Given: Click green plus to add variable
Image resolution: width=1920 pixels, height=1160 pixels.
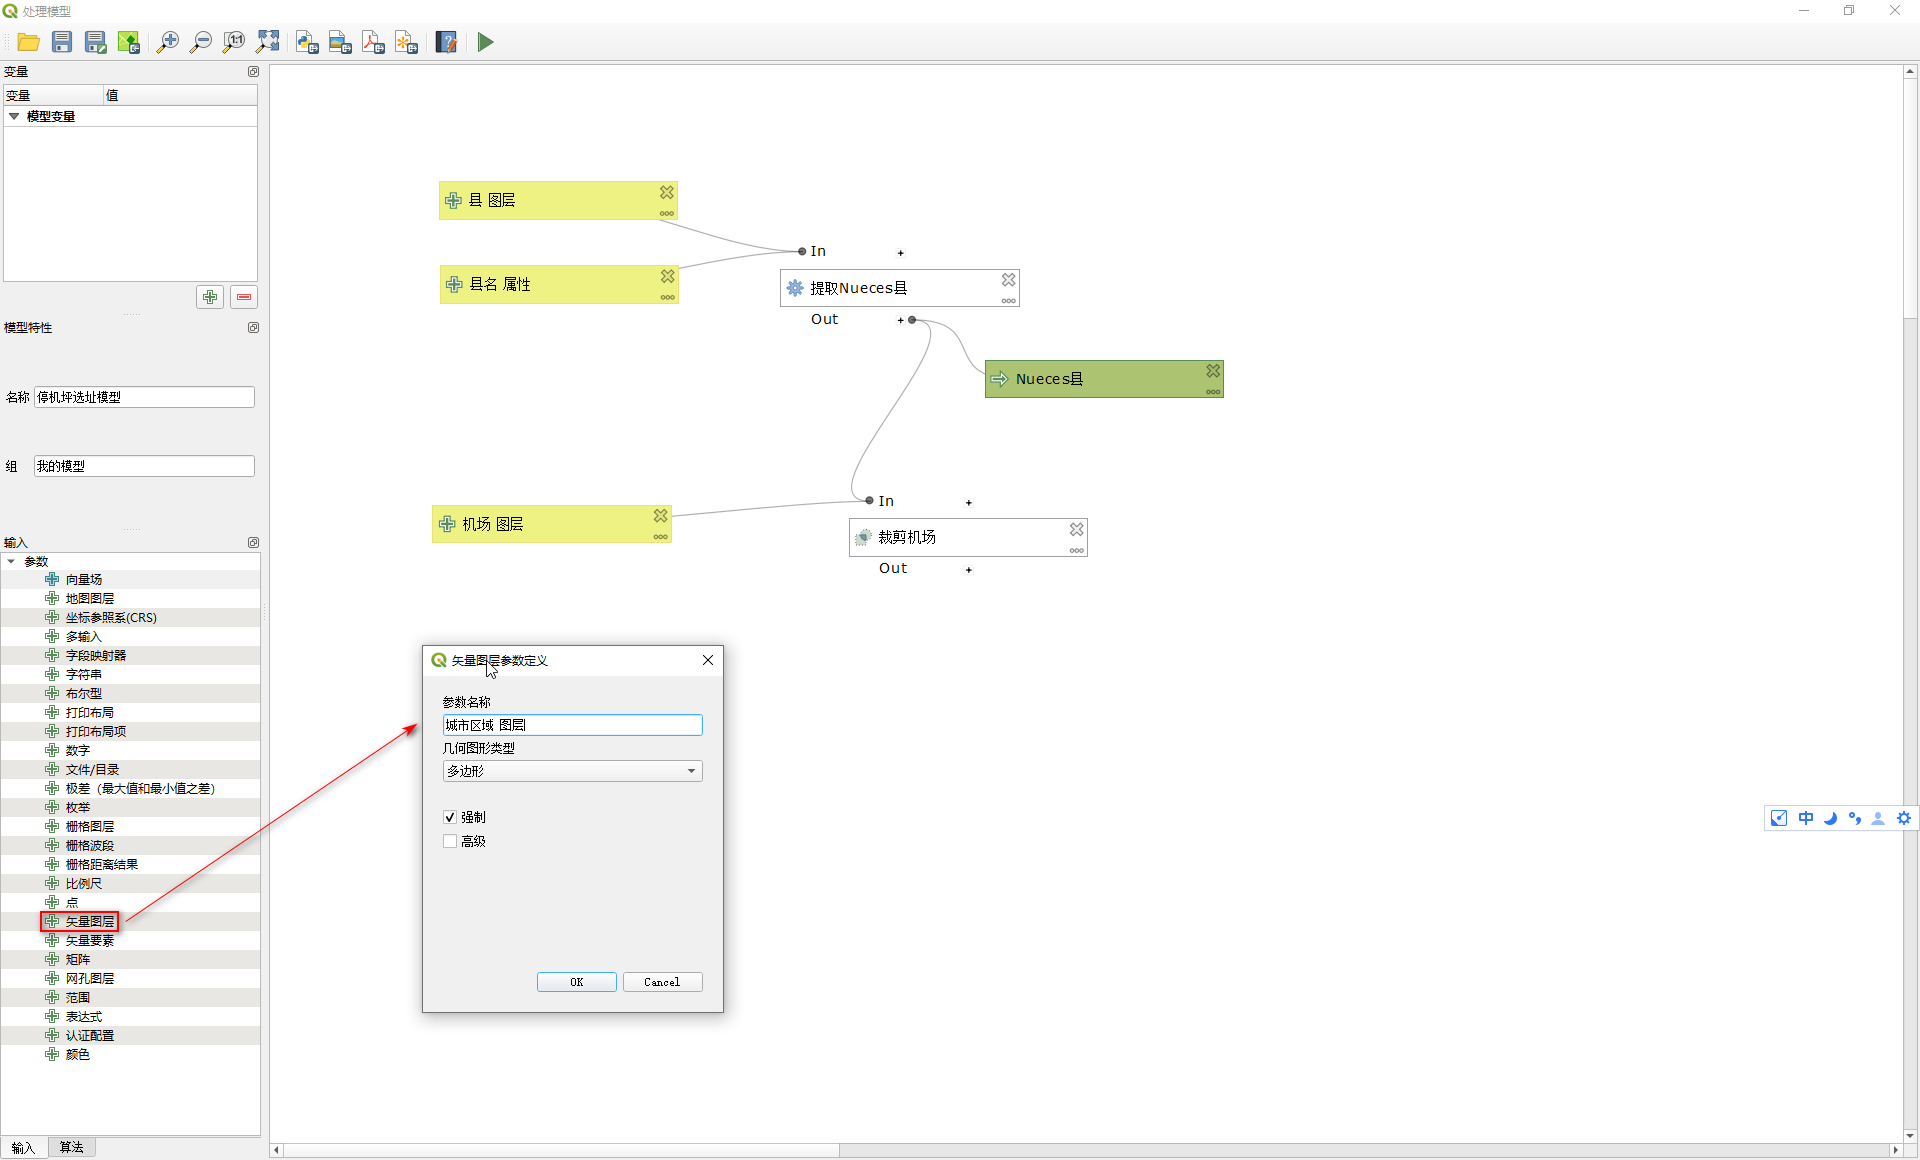Looking at the screenshot, I should [x=210, y=297].
